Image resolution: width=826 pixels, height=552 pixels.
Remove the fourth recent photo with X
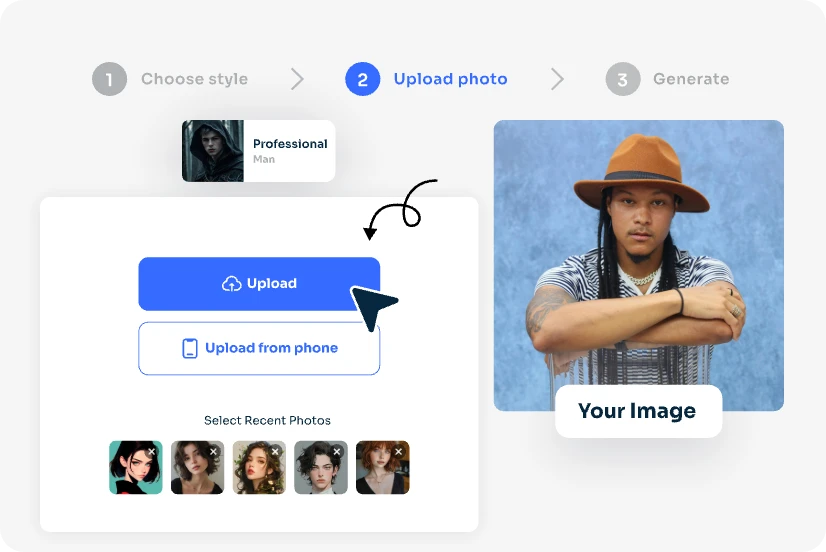click(x=338, y=452)
